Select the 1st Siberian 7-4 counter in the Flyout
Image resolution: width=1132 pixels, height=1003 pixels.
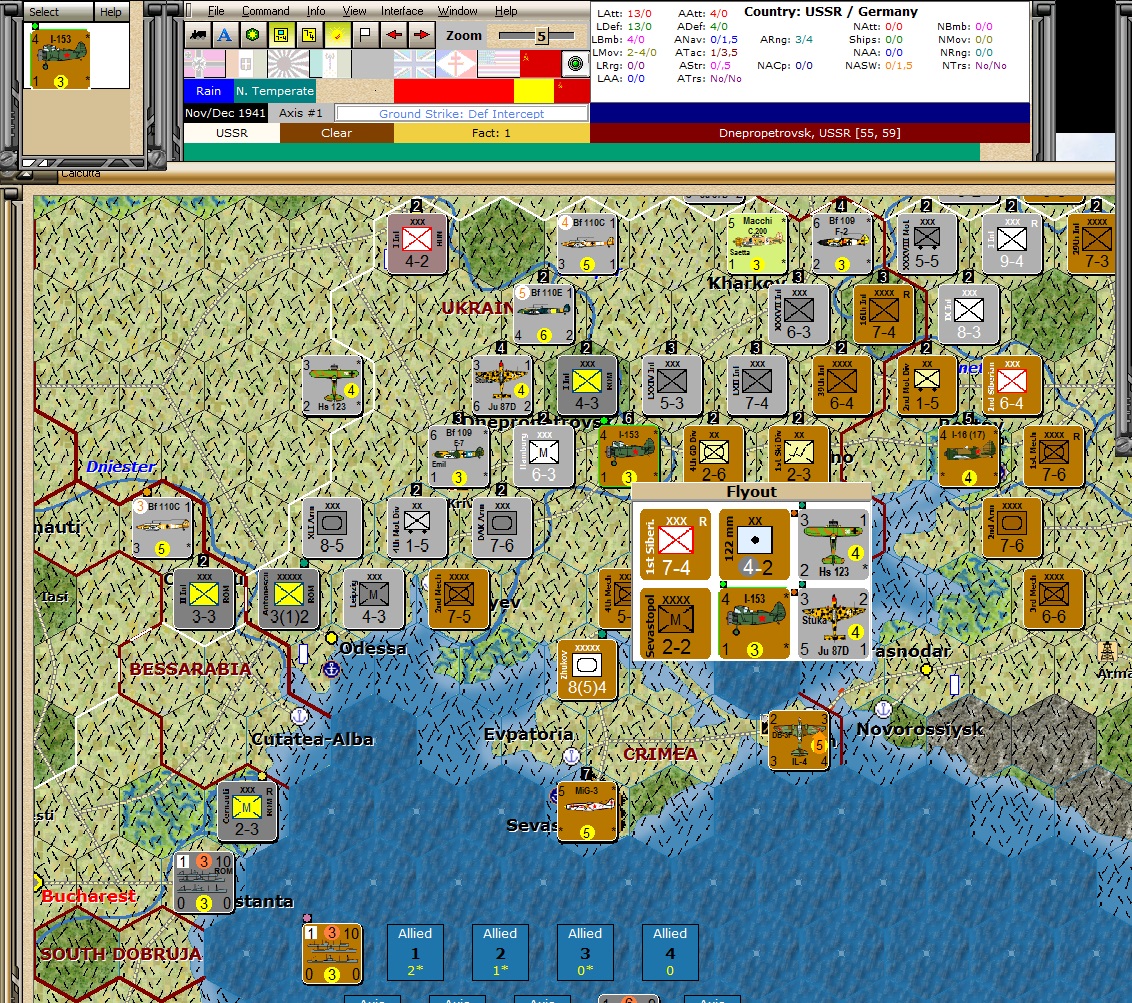tap(675, 544)
